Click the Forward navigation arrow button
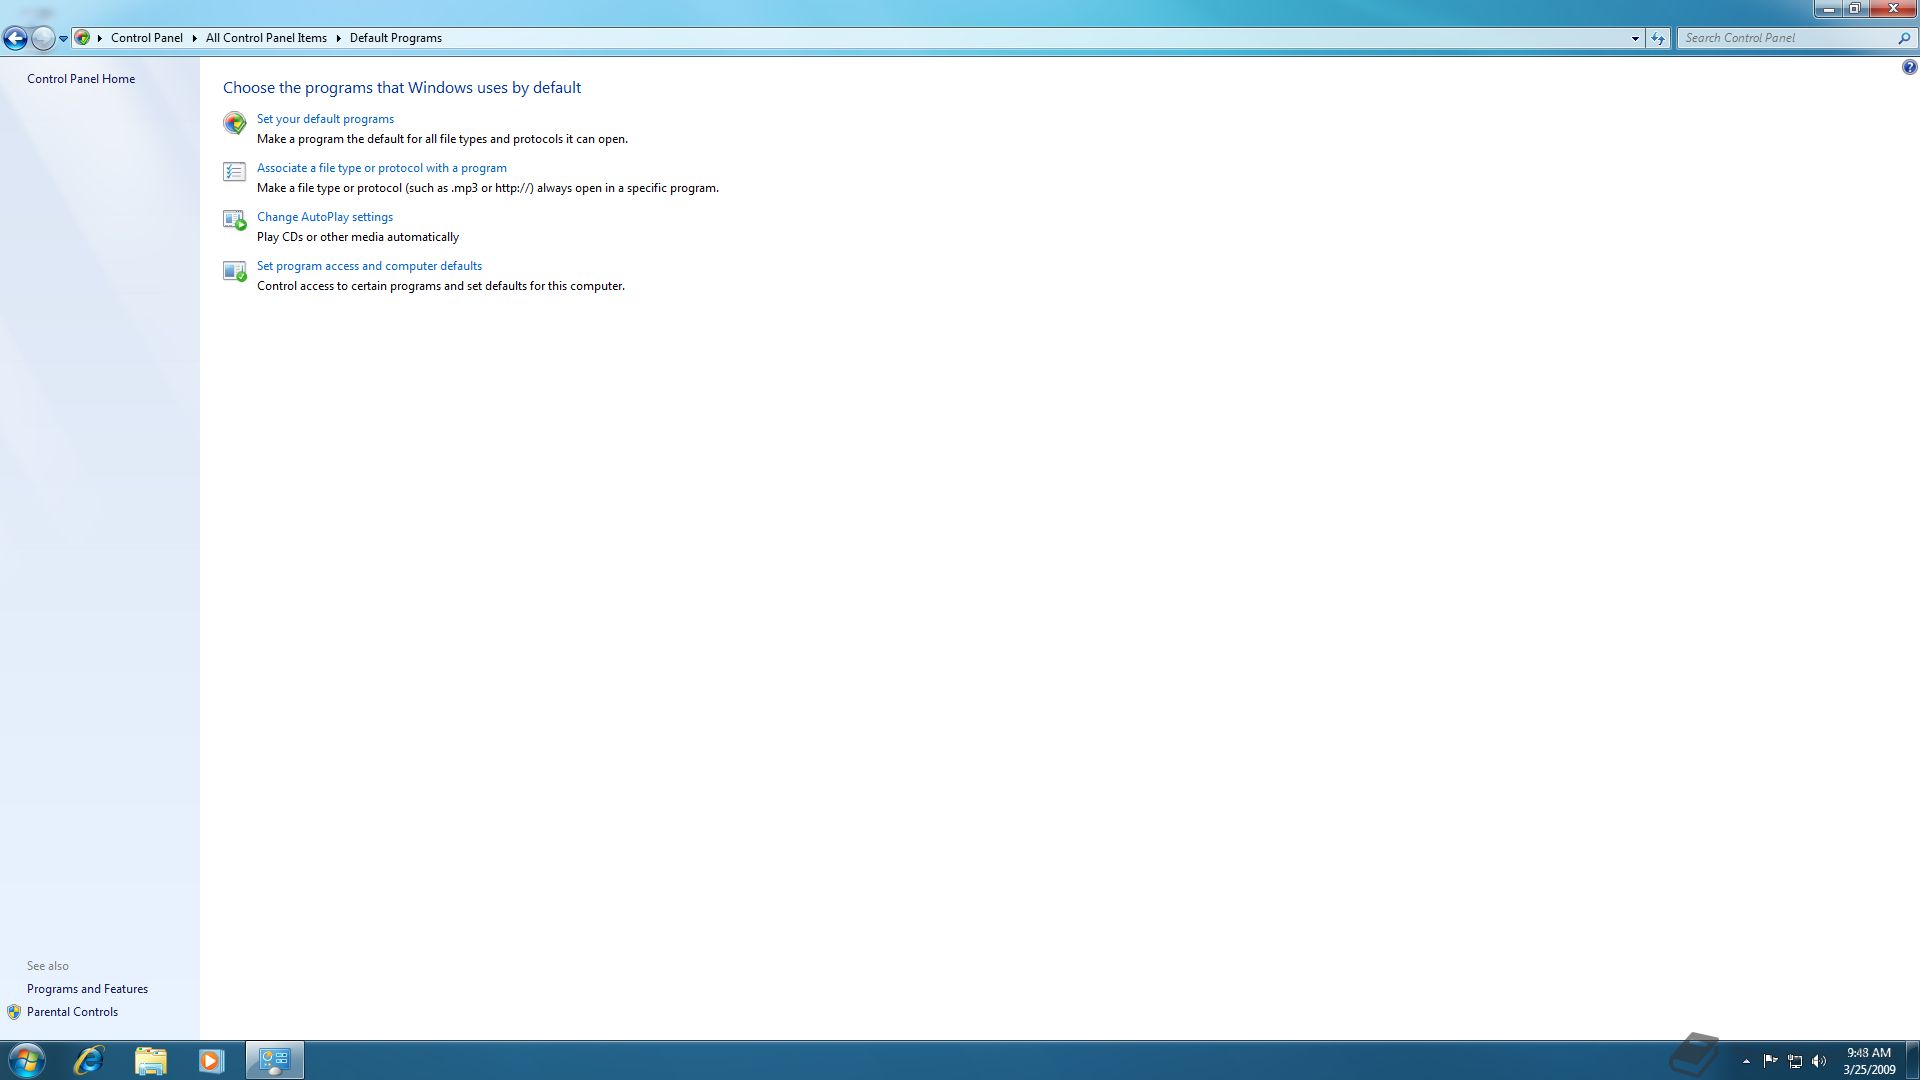 click(43, 39)
